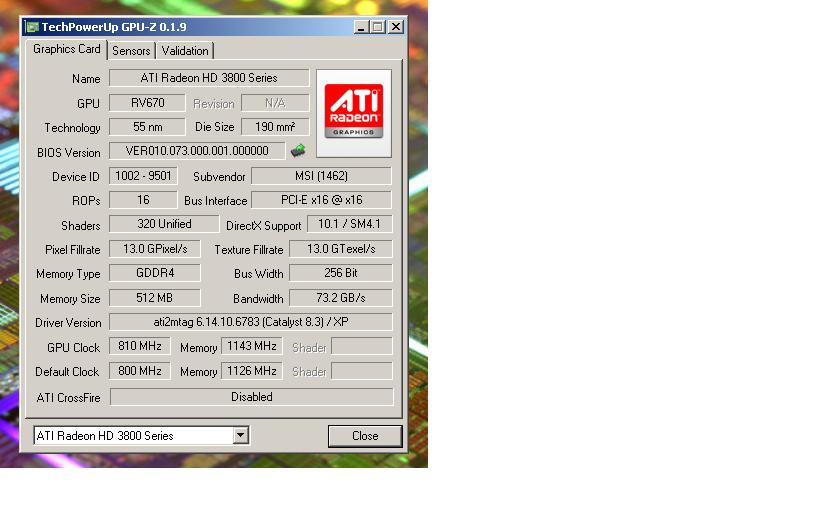The width and height of the screenshot is (840, 525).
Task: Click the BIOS Version label
Action: [69, 153]
